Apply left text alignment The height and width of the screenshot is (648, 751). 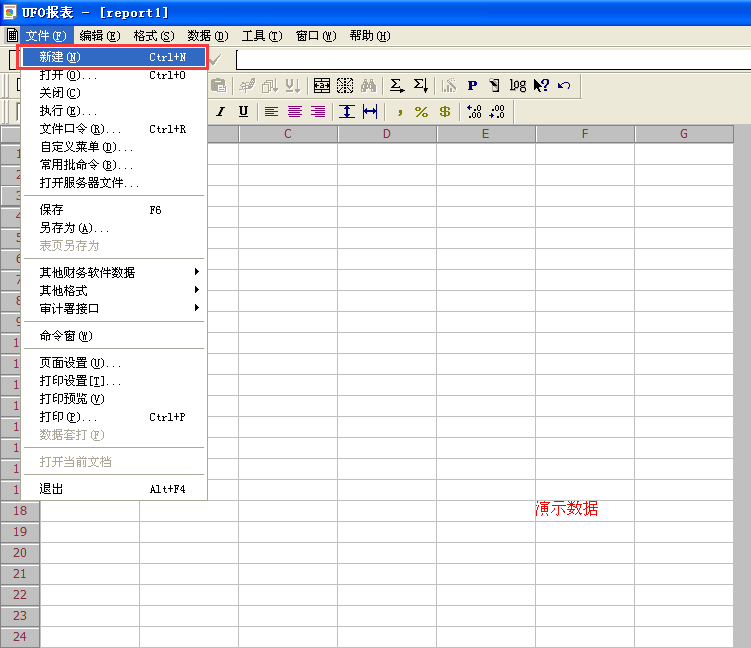click(272, 112)
